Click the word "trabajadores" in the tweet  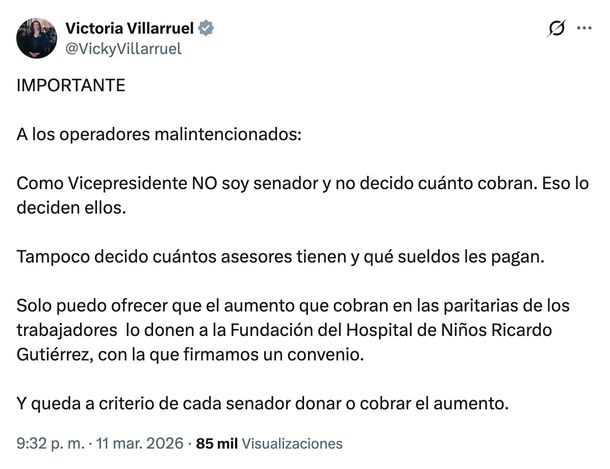pos(66,330)
